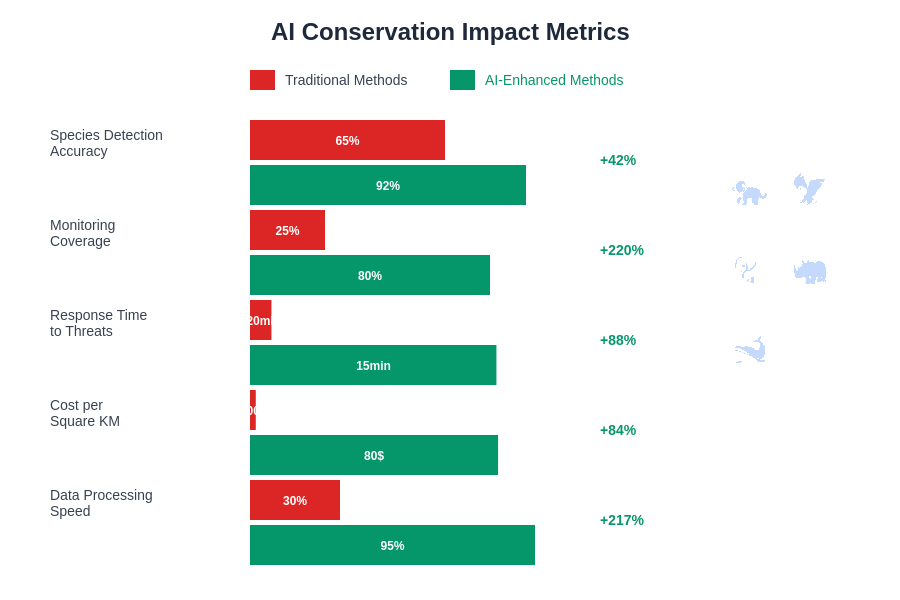Click the AI Conservation Impact Metrics title
Image resolution: width=900 pixels, height=600 pixels.
tap(450, 32)
